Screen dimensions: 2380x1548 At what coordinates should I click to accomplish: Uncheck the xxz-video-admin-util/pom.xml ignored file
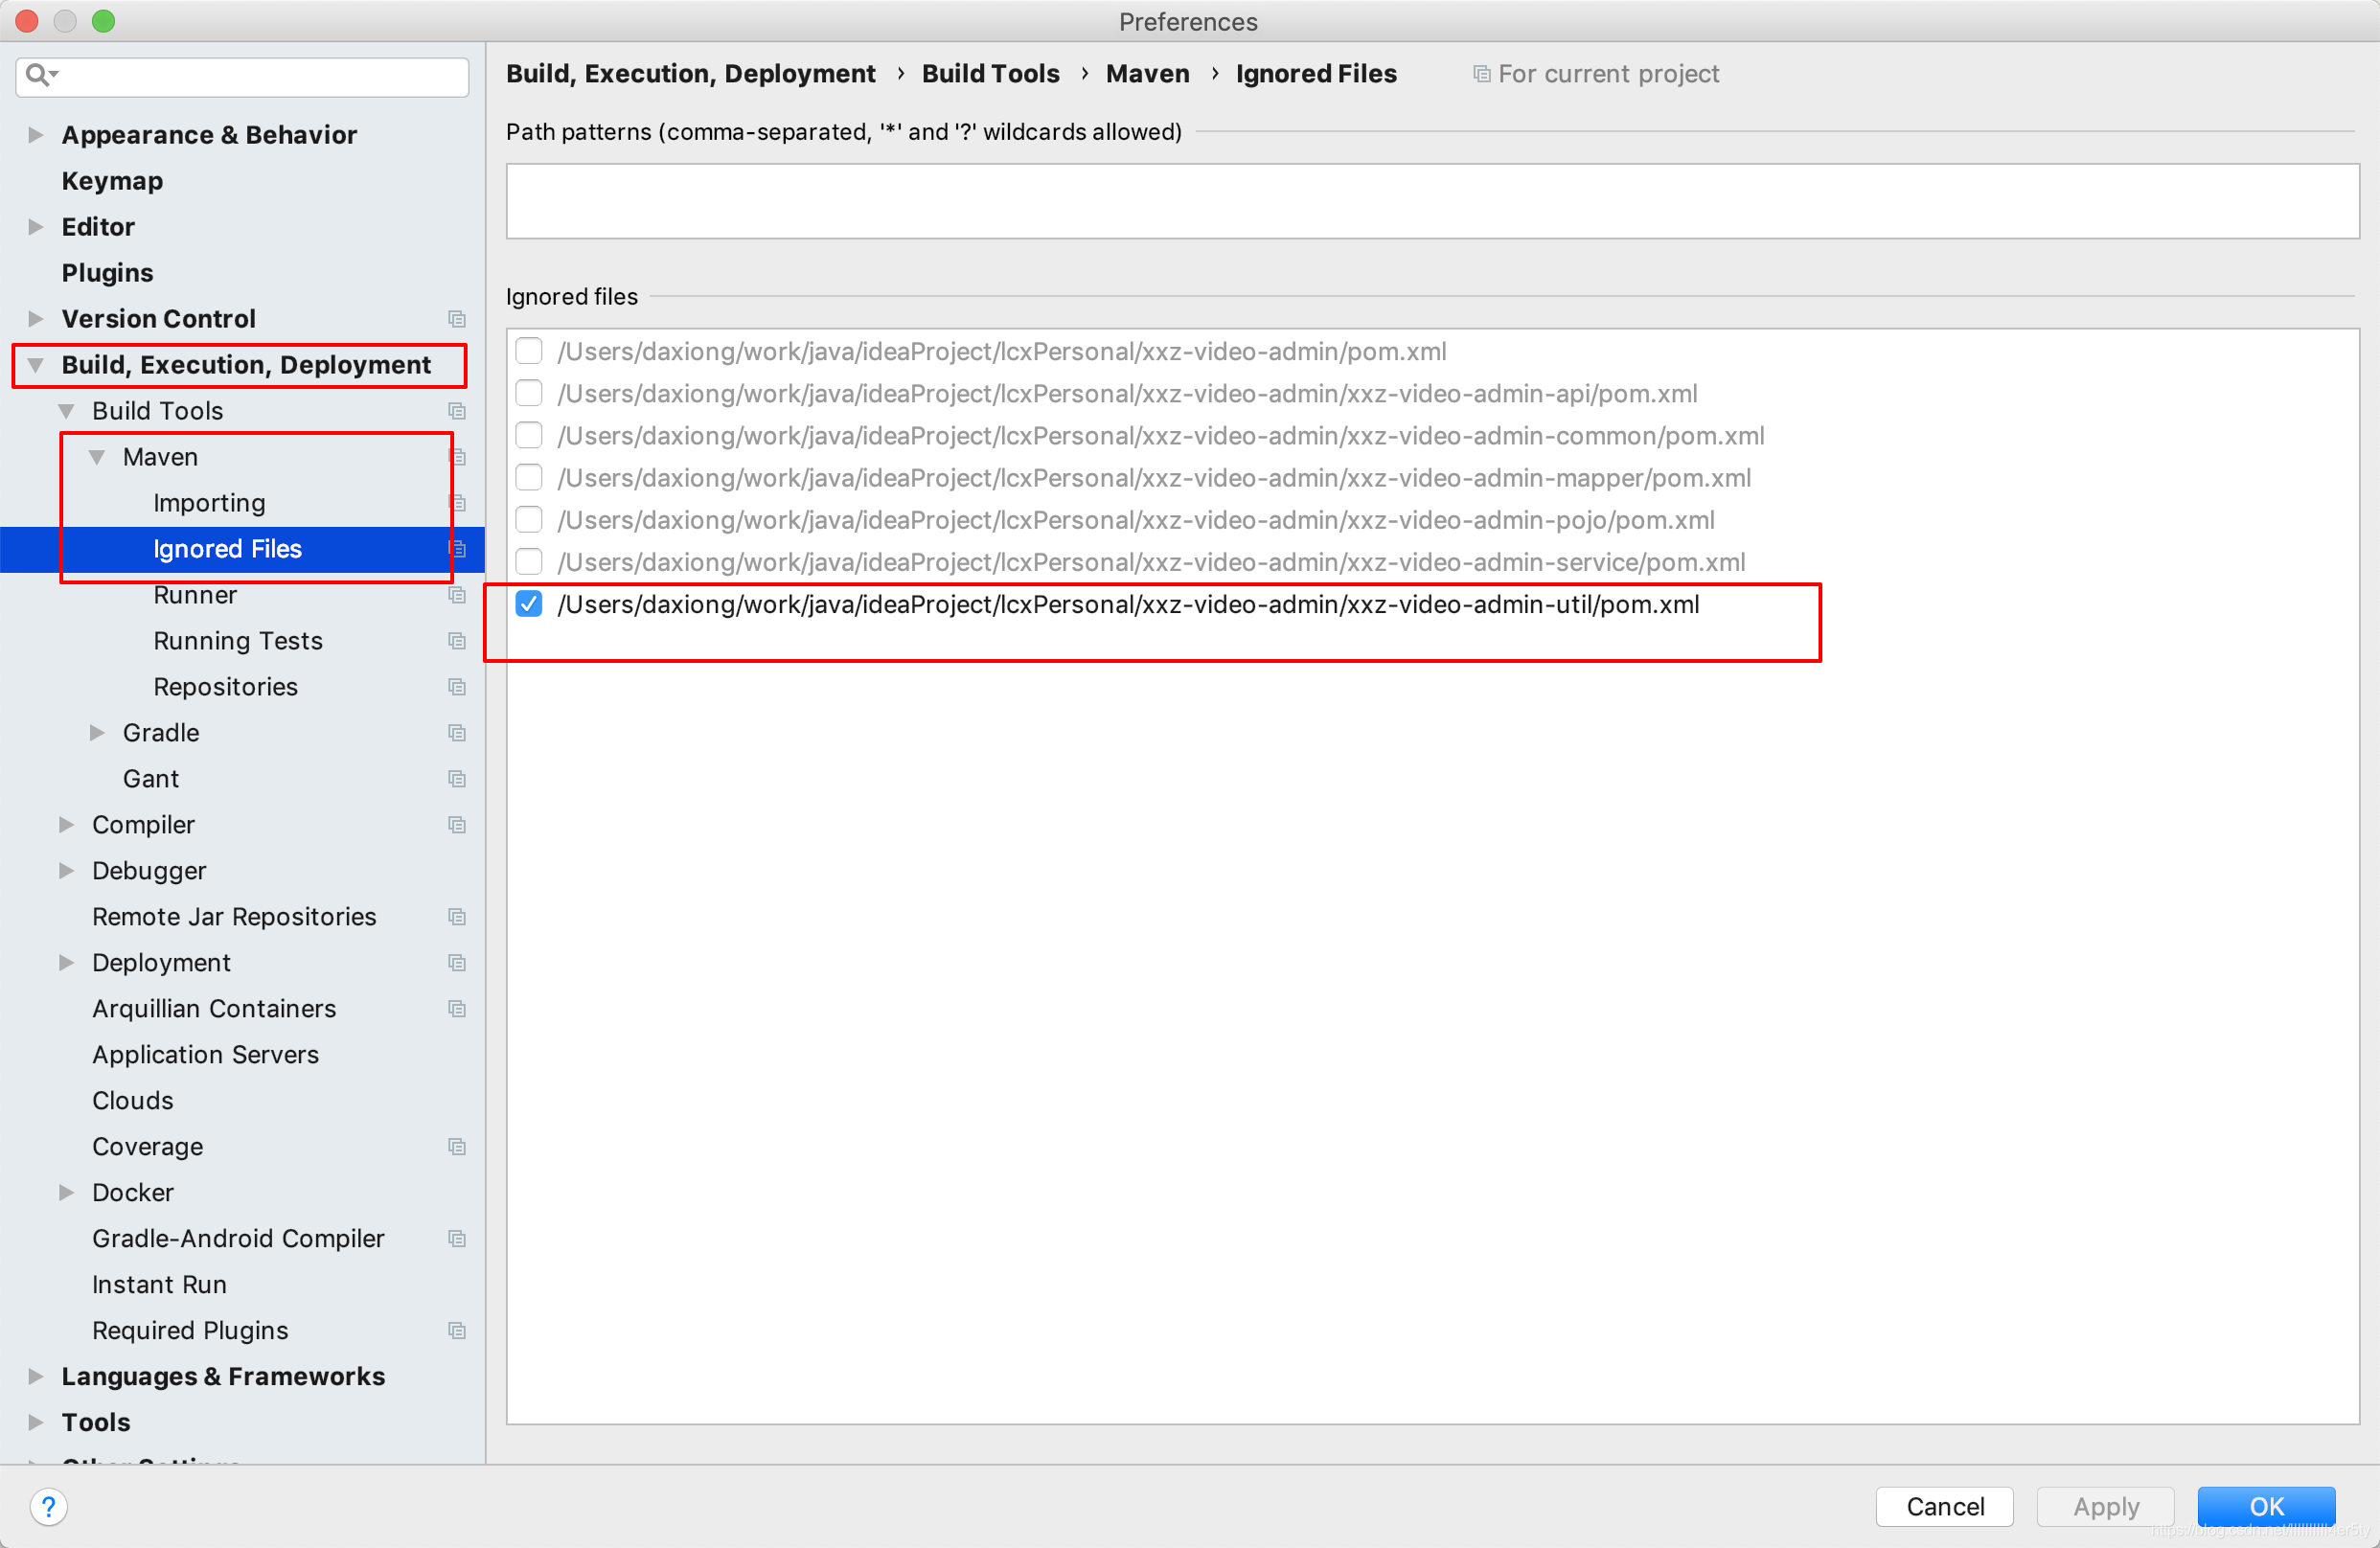[529, 604]
